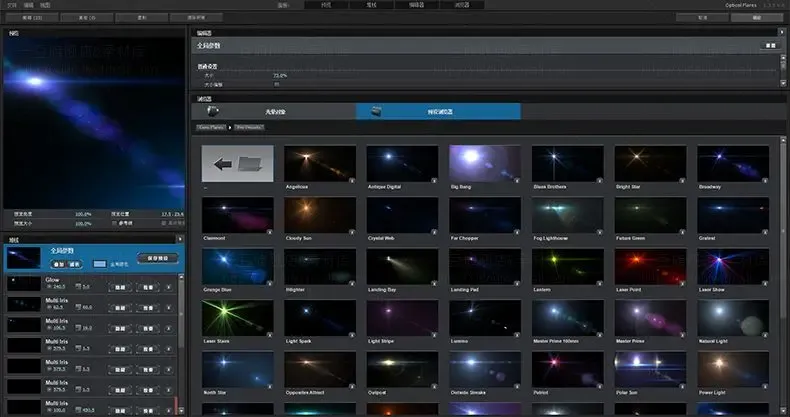Click the corner badge on Angelicas preset
Viewport: 790px width, 417px height.
352,180
